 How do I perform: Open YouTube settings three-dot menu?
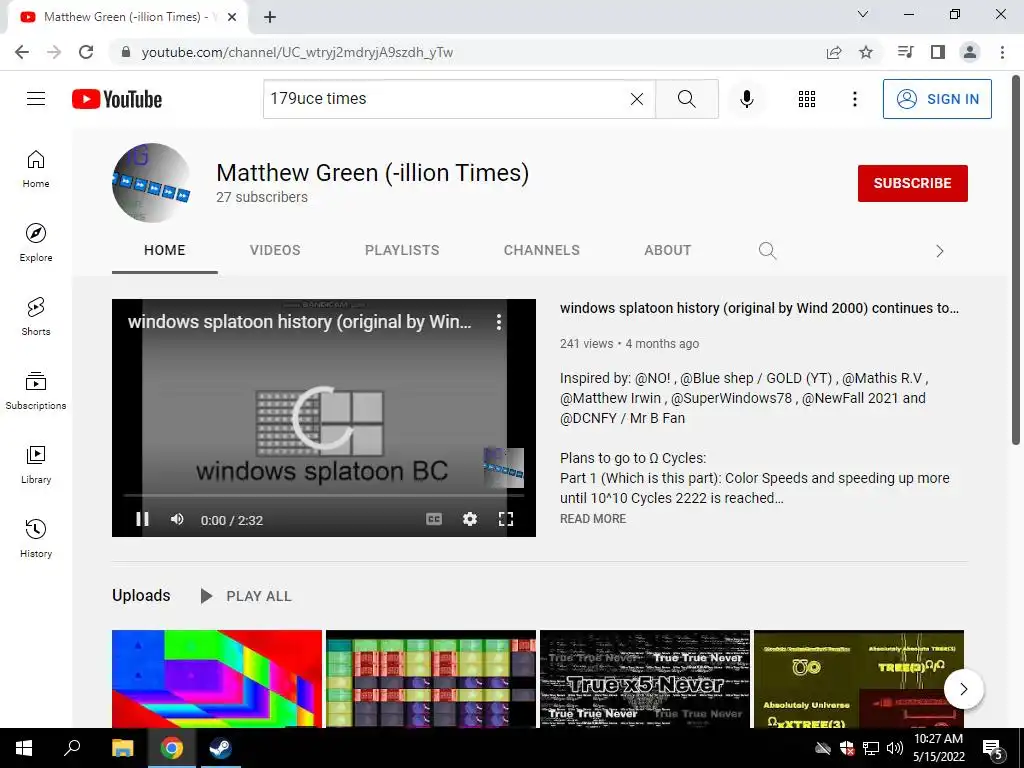point(854,99)
